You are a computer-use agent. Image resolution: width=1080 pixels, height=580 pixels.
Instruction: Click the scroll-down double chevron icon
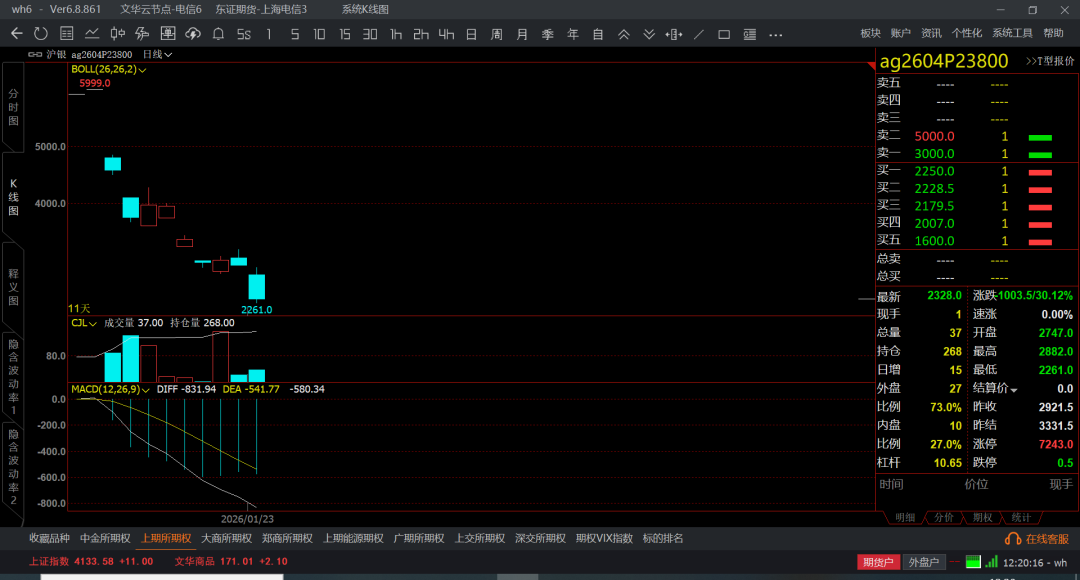tap(649, 34)
